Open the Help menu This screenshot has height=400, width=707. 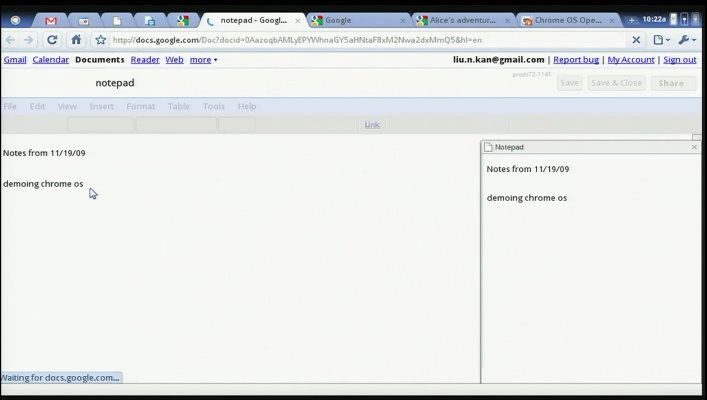[247, 106]
